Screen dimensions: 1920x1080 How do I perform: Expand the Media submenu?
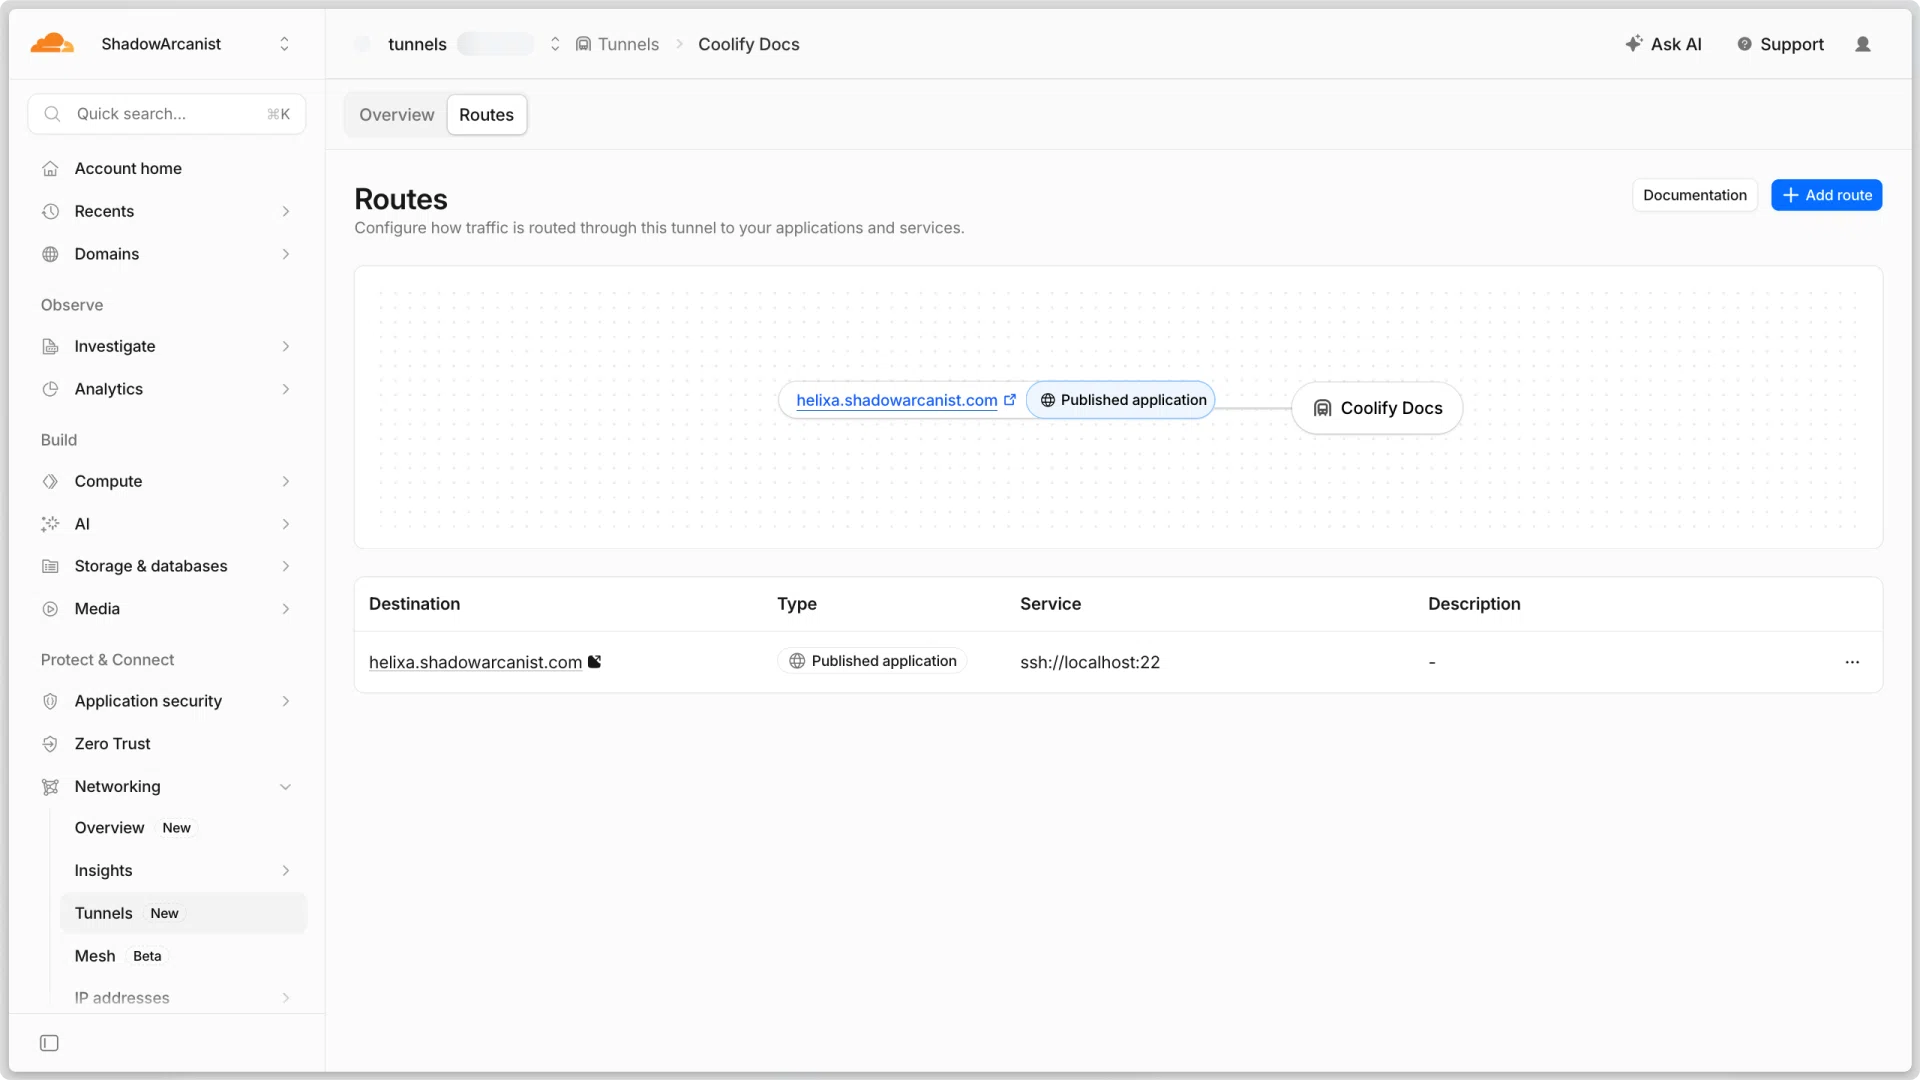[x=286, y=609]
